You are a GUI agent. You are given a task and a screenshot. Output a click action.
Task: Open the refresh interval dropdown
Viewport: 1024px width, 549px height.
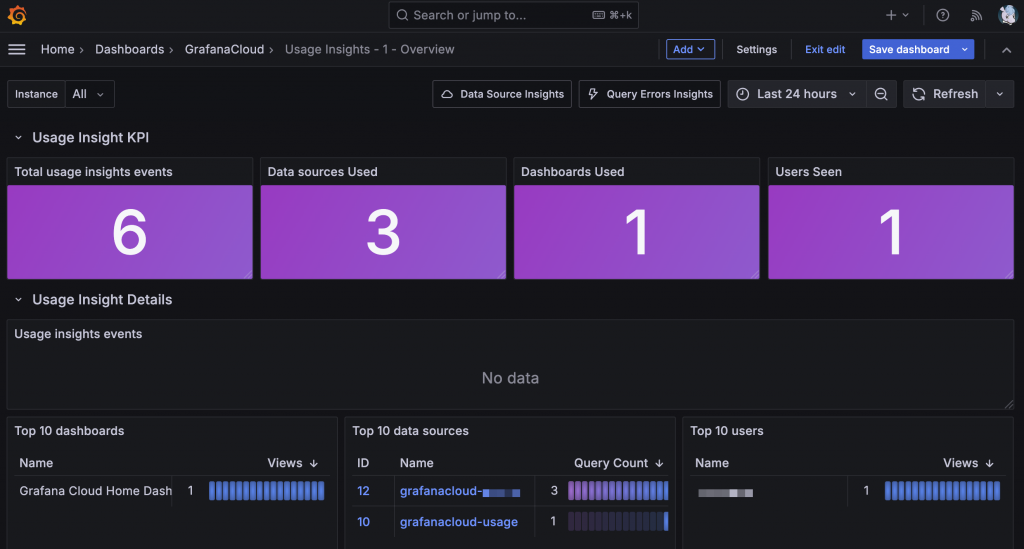click(1000, 94)
